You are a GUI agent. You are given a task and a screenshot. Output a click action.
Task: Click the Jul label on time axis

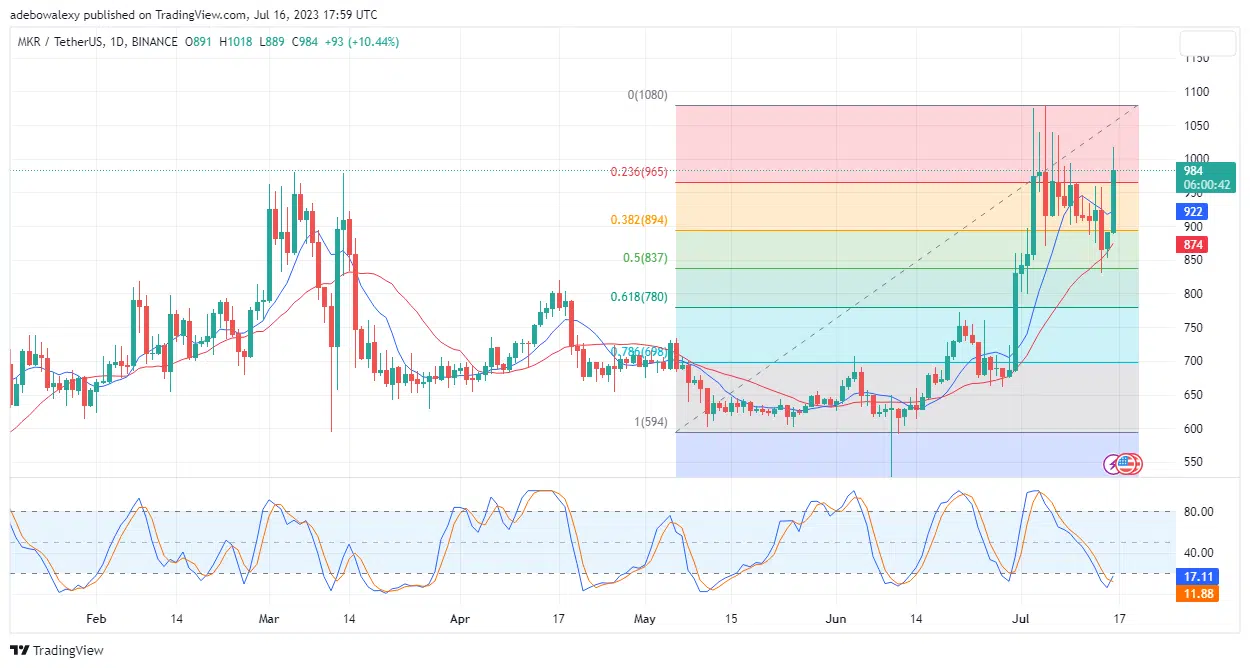1023,619
